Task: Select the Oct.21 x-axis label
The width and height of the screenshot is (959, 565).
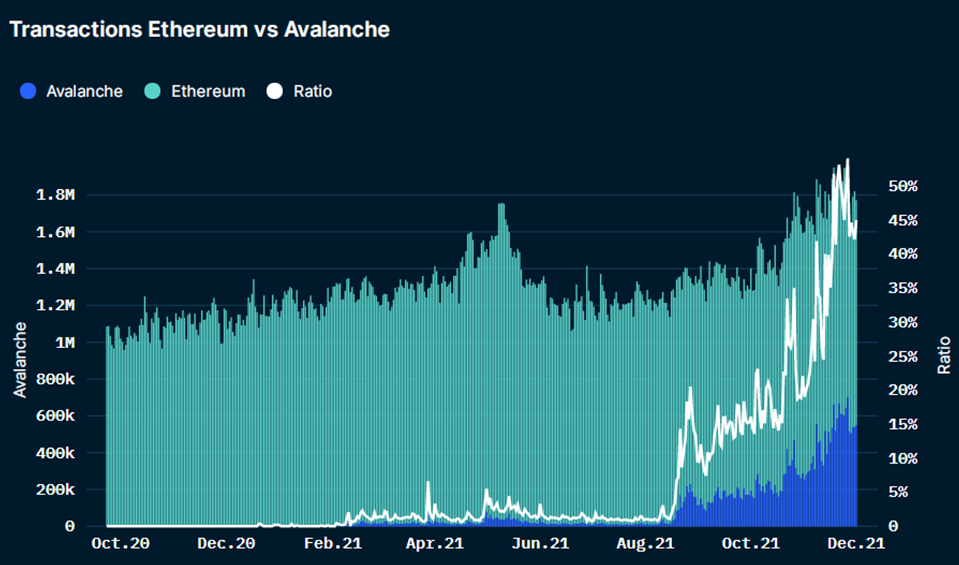Action: [750, 543]
